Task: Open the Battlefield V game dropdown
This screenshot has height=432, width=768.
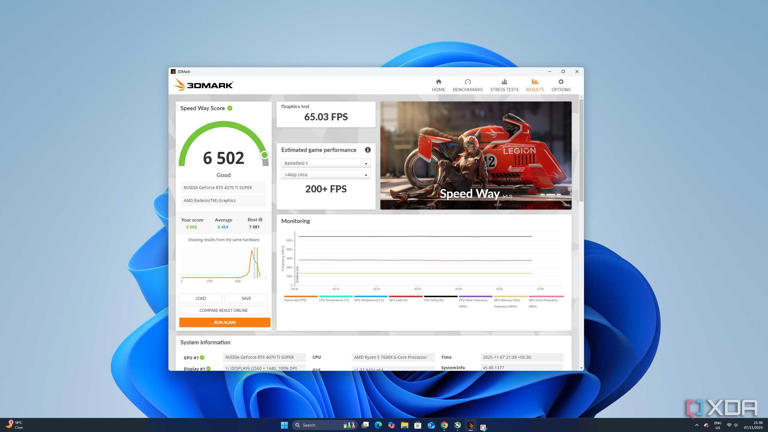Action: pyautogui.click(x=325, y=163)
